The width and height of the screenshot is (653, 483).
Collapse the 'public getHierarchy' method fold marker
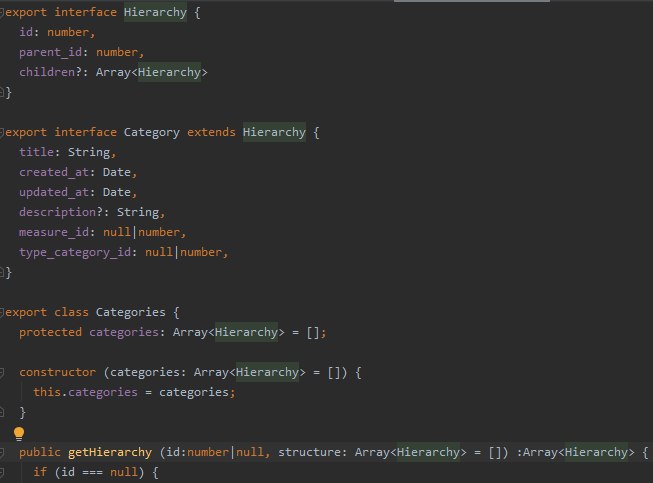coord(2,452)
